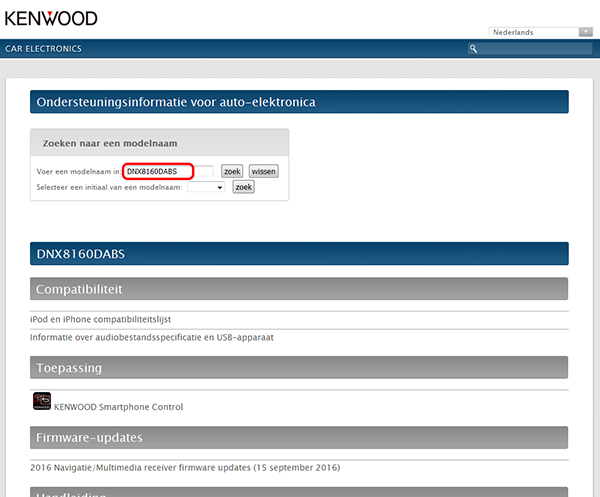Screen dimensions: 600x497
Task: Click the KENWOOD Smartphone Control app icon
Action: tap(41, 403)
